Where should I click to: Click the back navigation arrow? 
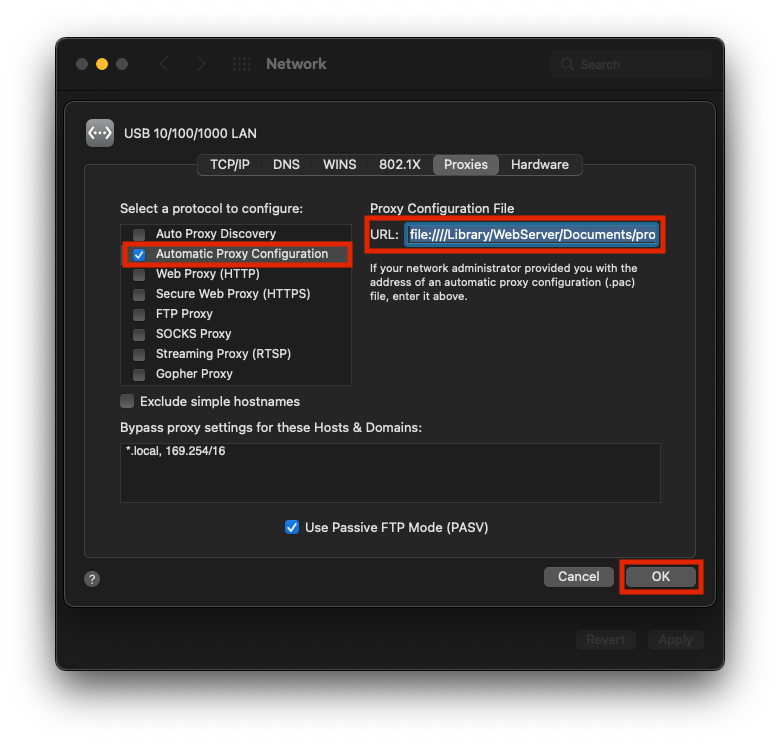pos(164,64)
